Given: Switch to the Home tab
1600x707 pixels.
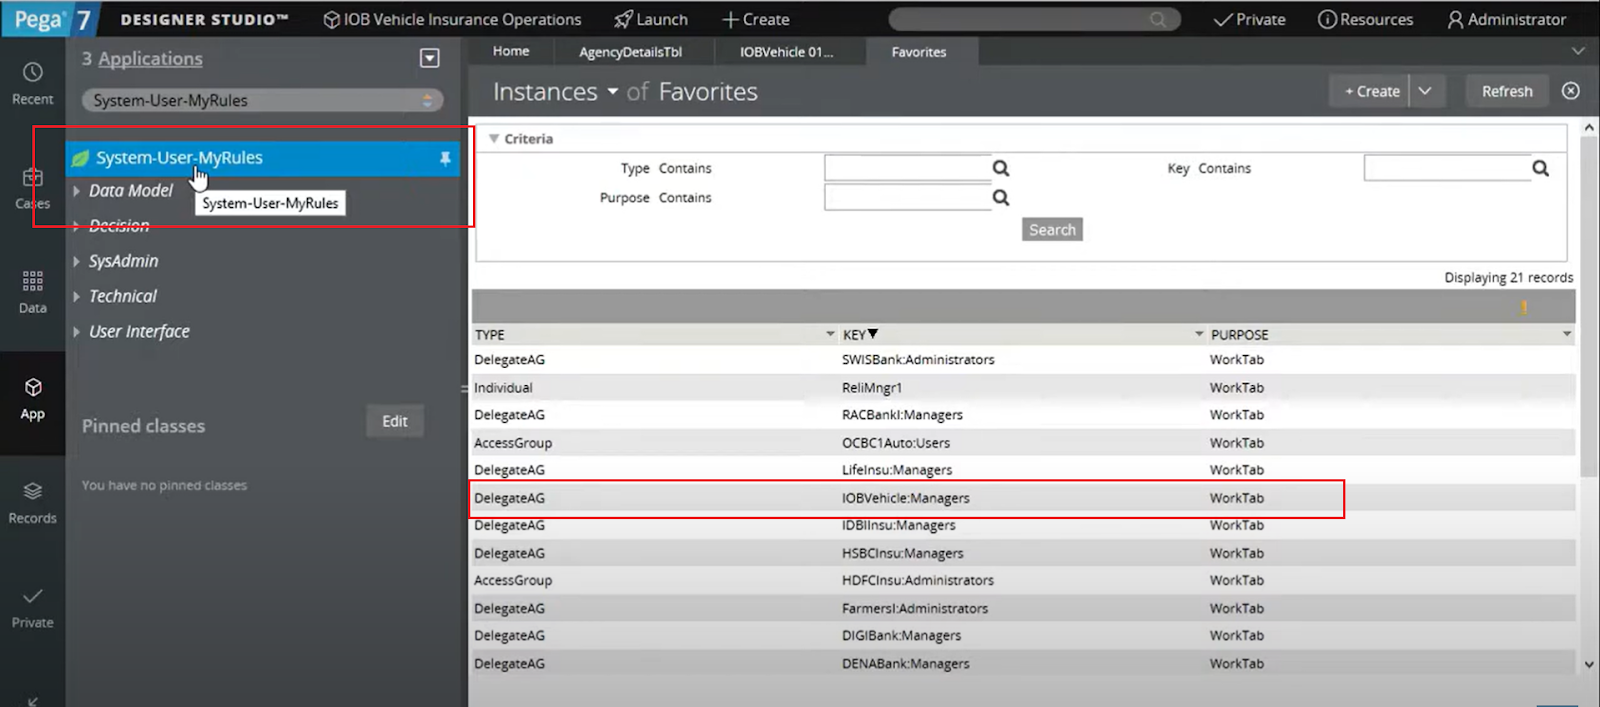Looking at the screenshot, I should coord(511,51).
